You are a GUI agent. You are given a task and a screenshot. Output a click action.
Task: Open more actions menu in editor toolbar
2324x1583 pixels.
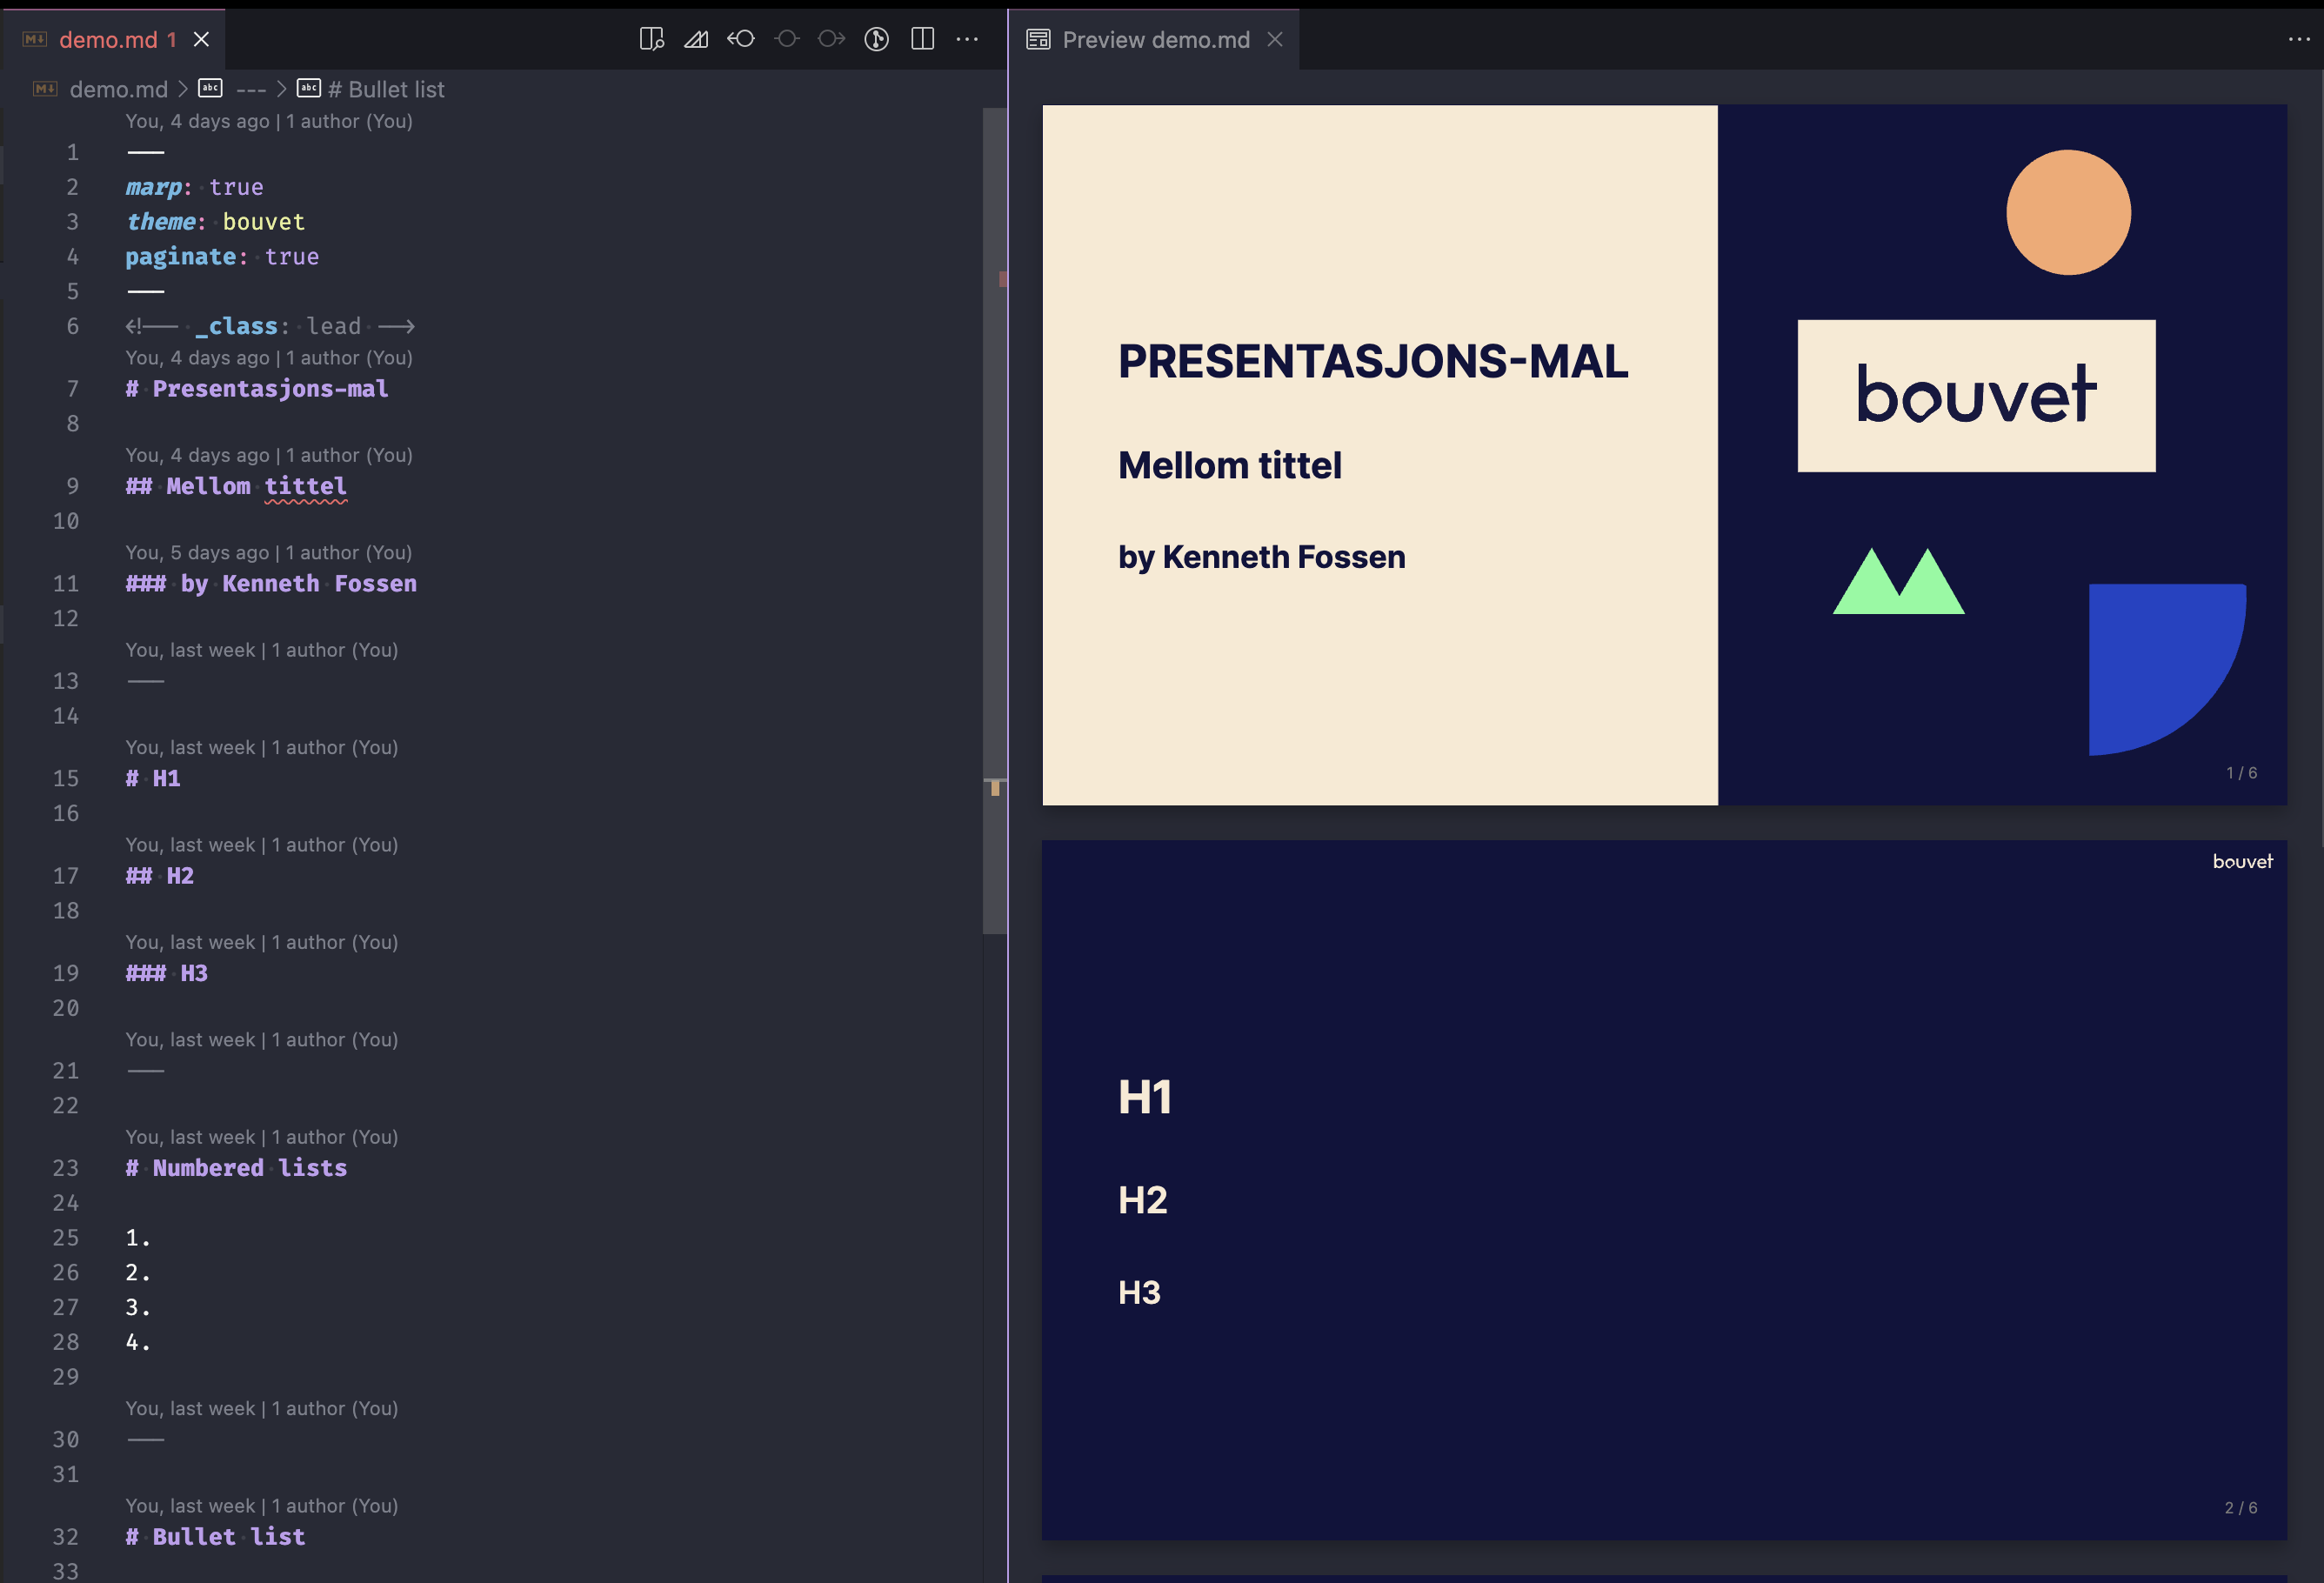[x=967, y=39]
